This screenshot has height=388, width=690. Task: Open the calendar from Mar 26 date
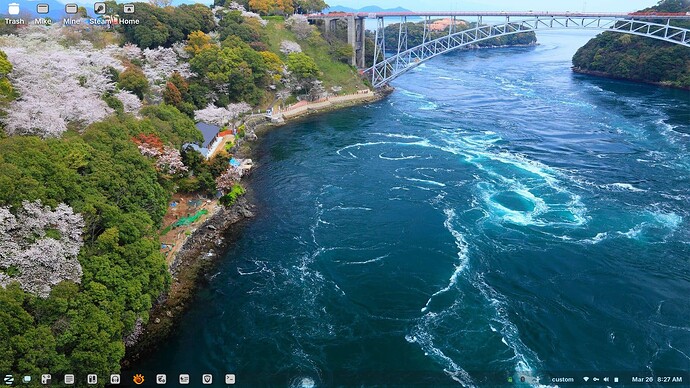coord(642,379)
